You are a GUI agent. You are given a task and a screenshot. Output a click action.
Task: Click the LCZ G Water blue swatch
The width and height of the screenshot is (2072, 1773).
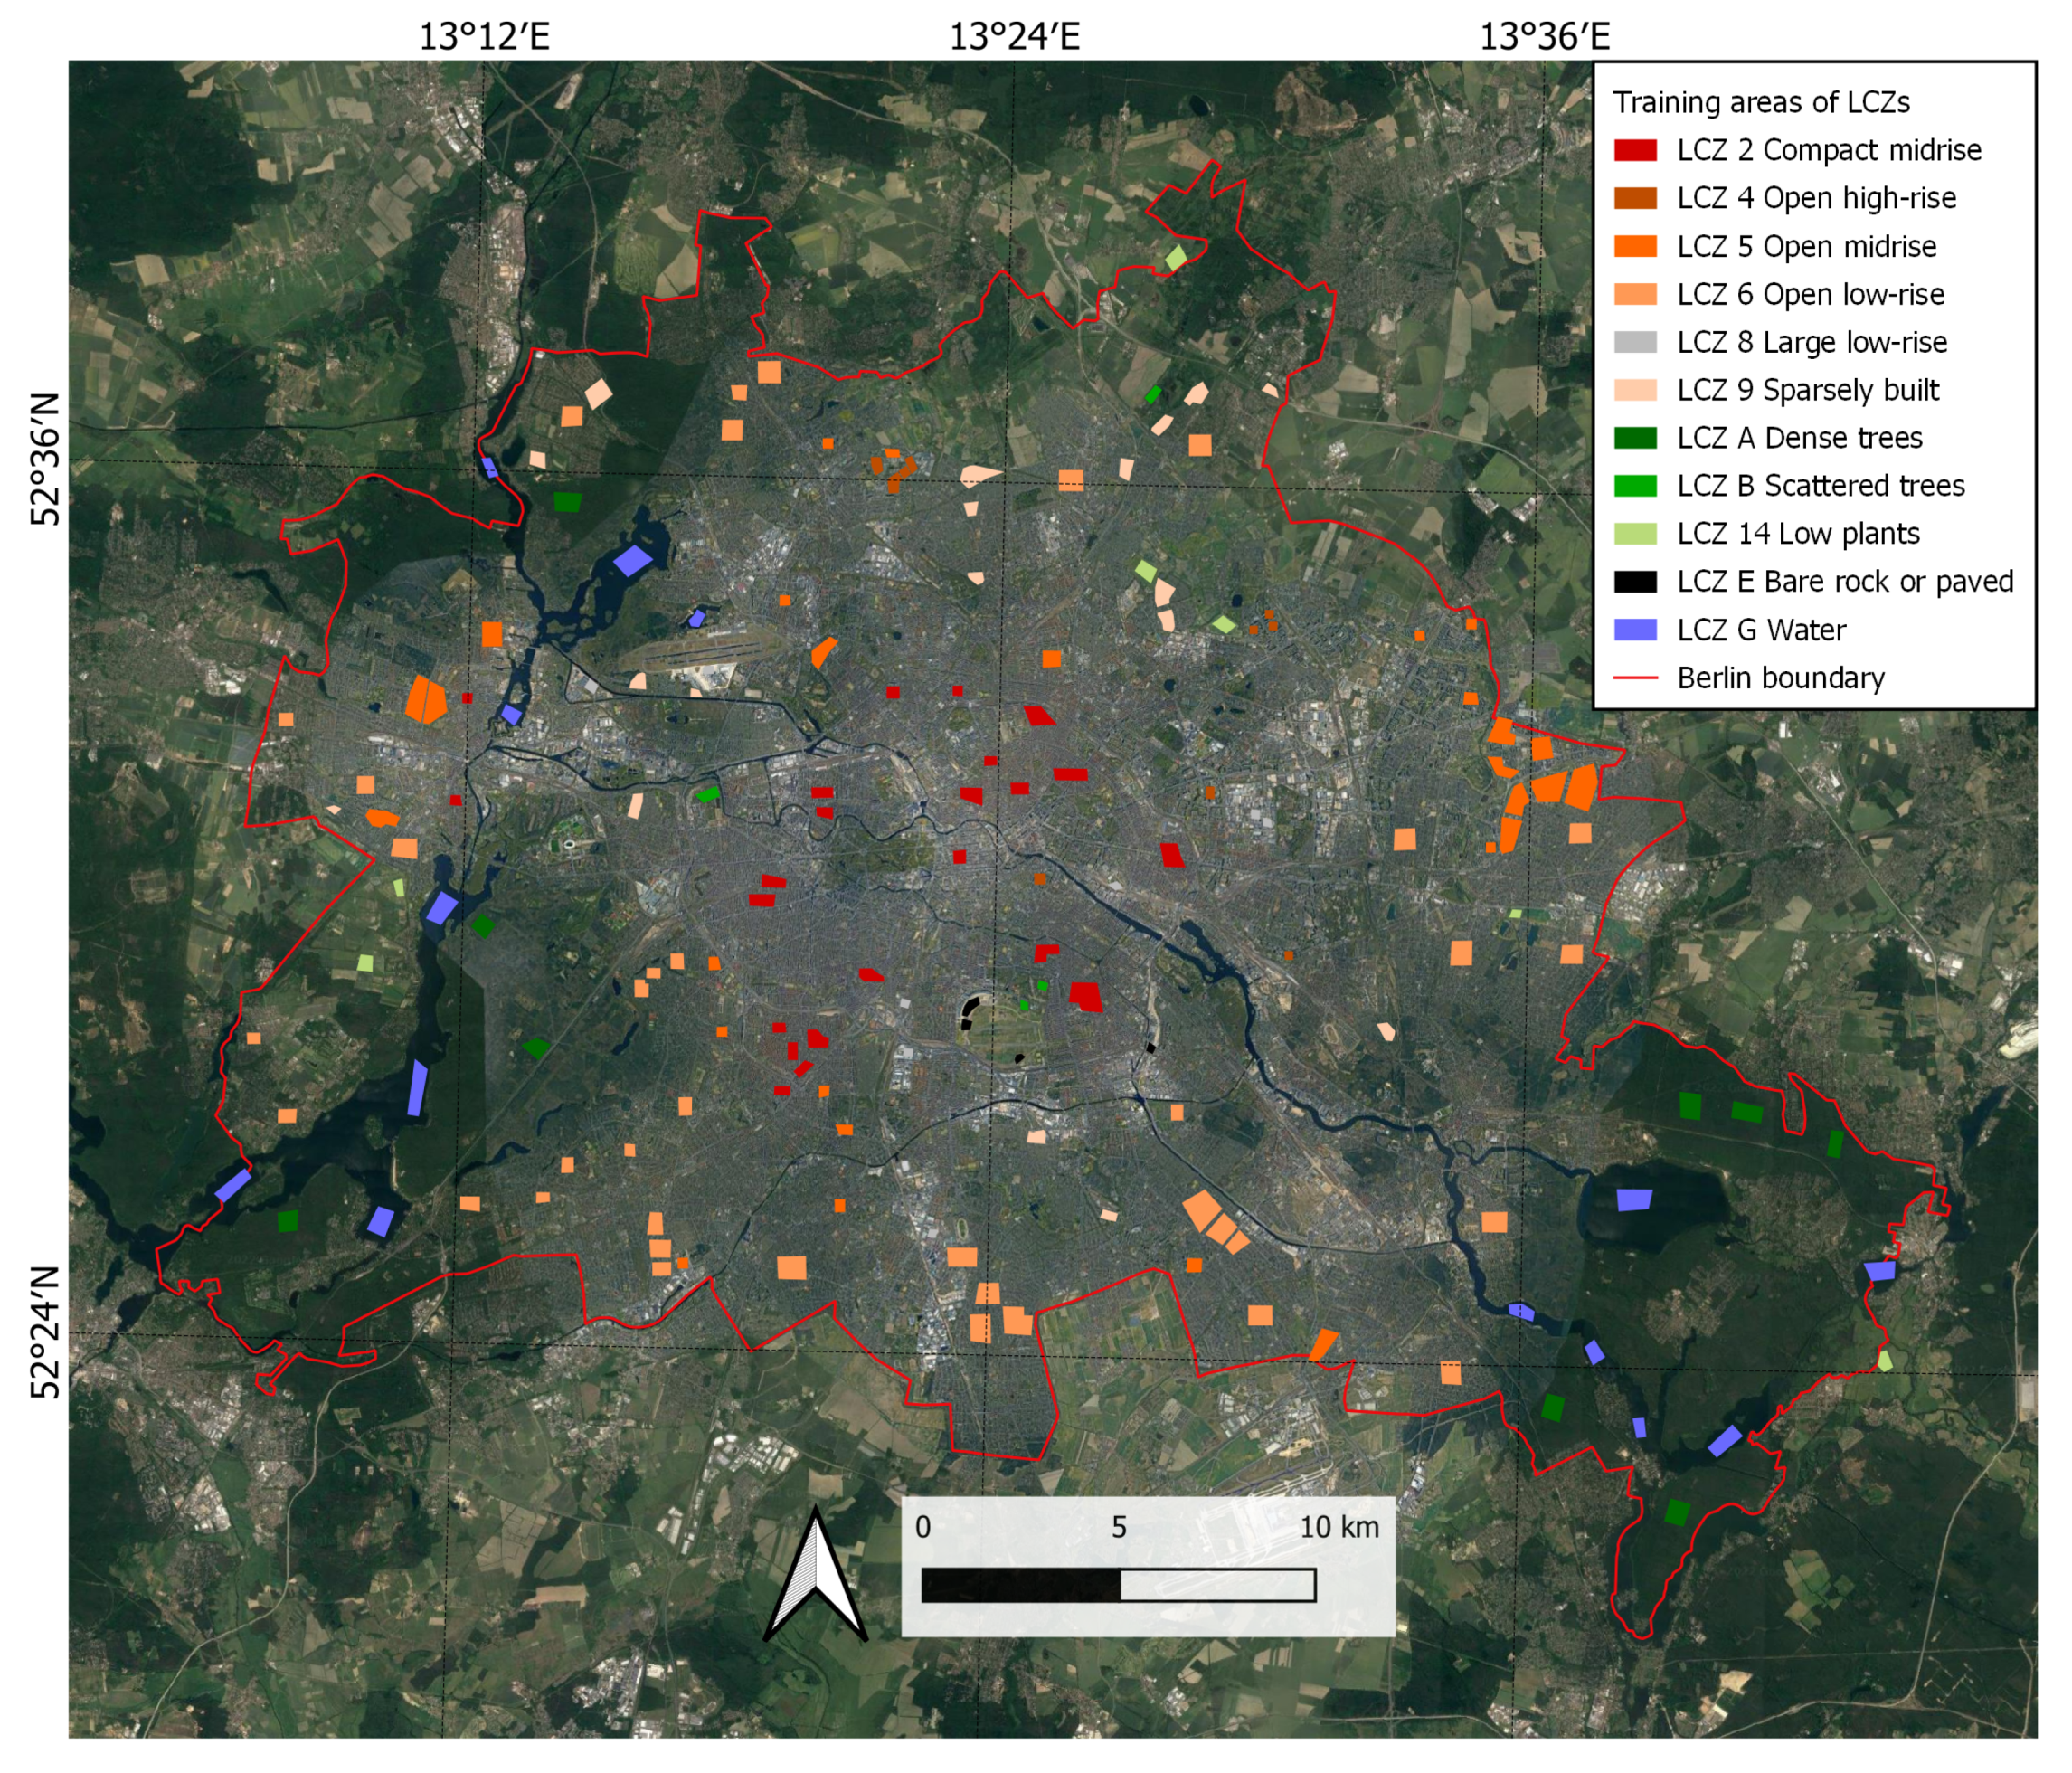pyautogui.click(x=1634, y=630)
